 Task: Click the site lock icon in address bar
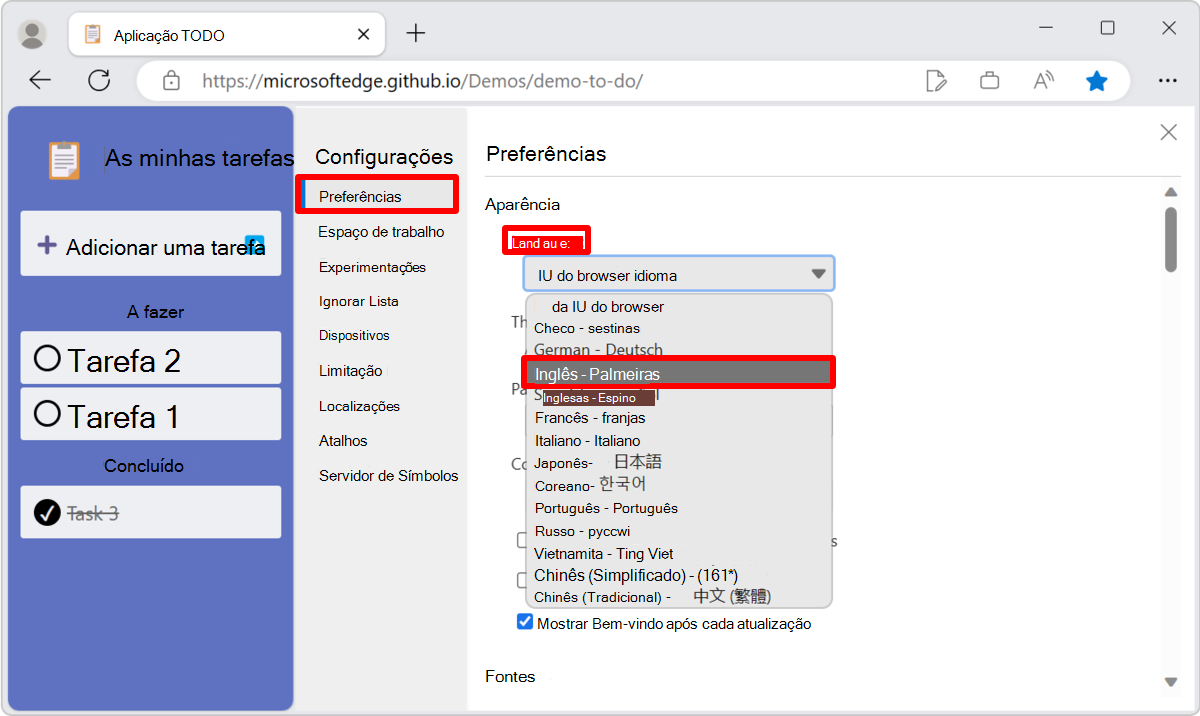coord(171,81)
